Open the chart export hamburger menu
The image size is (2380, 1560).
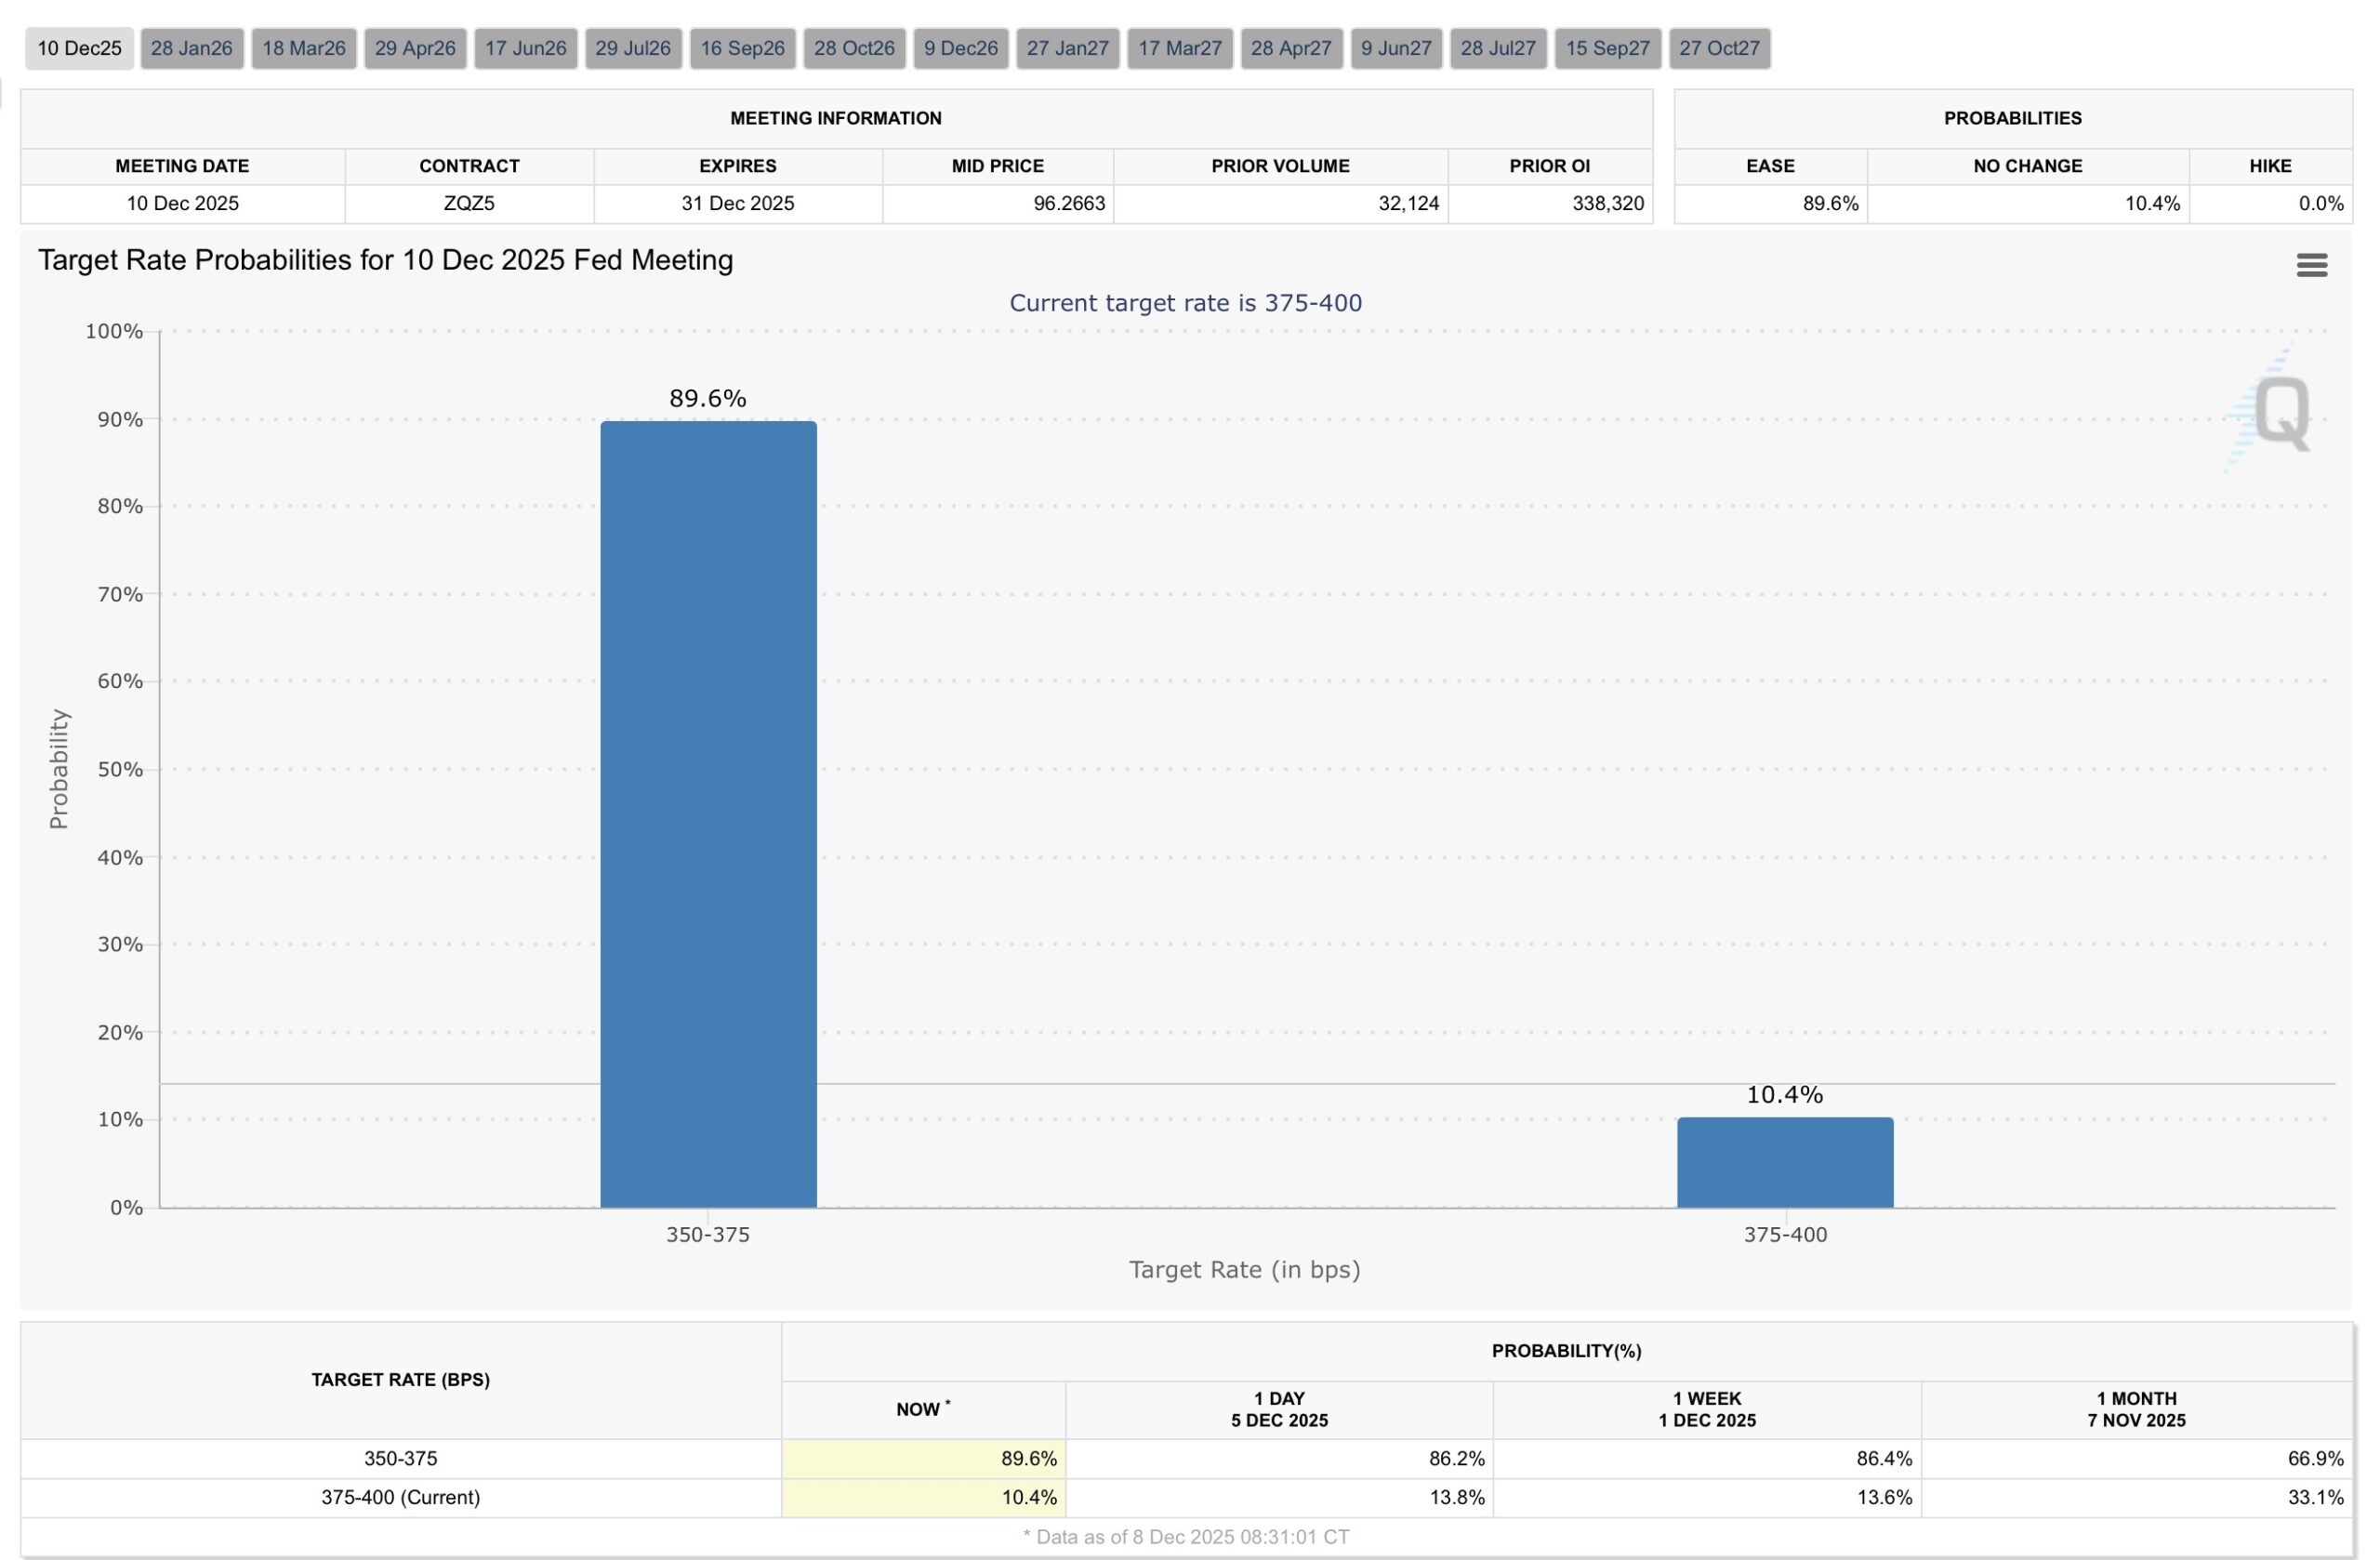pos(2313,265)
